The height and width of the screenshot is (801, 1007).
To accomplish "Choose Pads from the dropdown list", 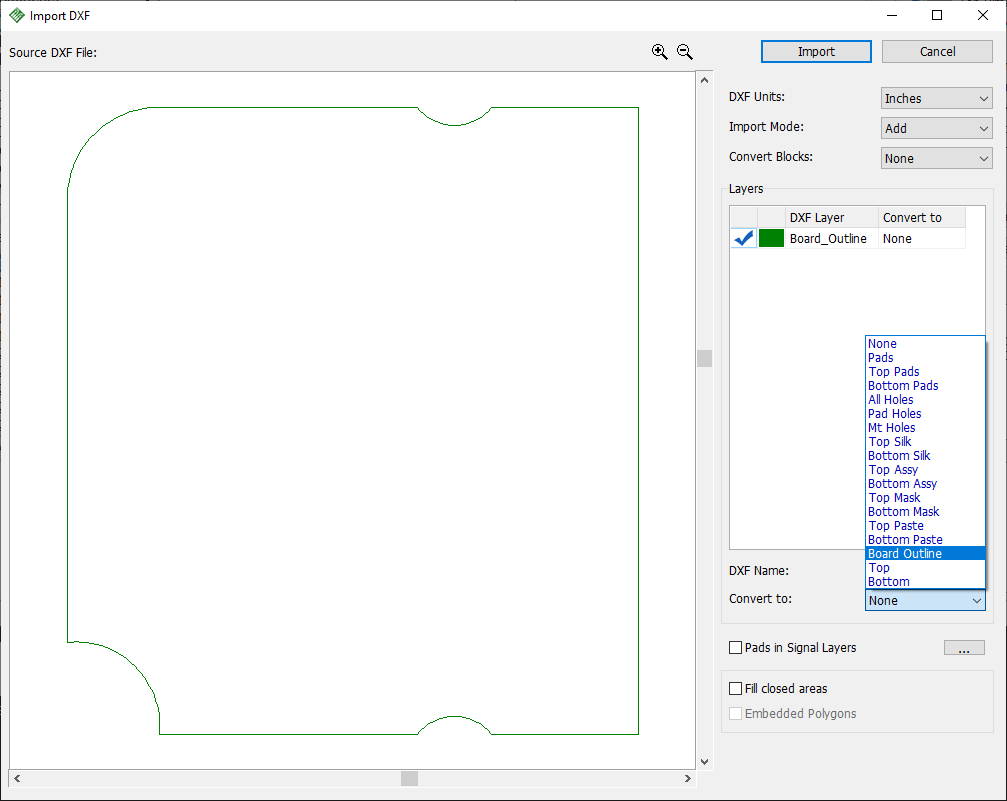I will (925, 358).
